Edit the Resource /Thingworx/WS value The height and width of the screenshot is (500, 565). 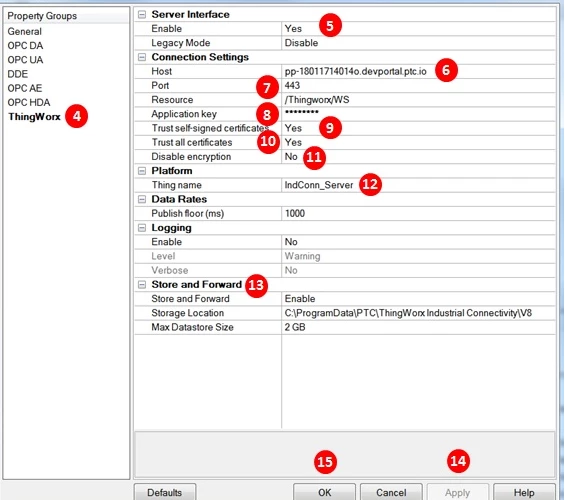point(418,100)
